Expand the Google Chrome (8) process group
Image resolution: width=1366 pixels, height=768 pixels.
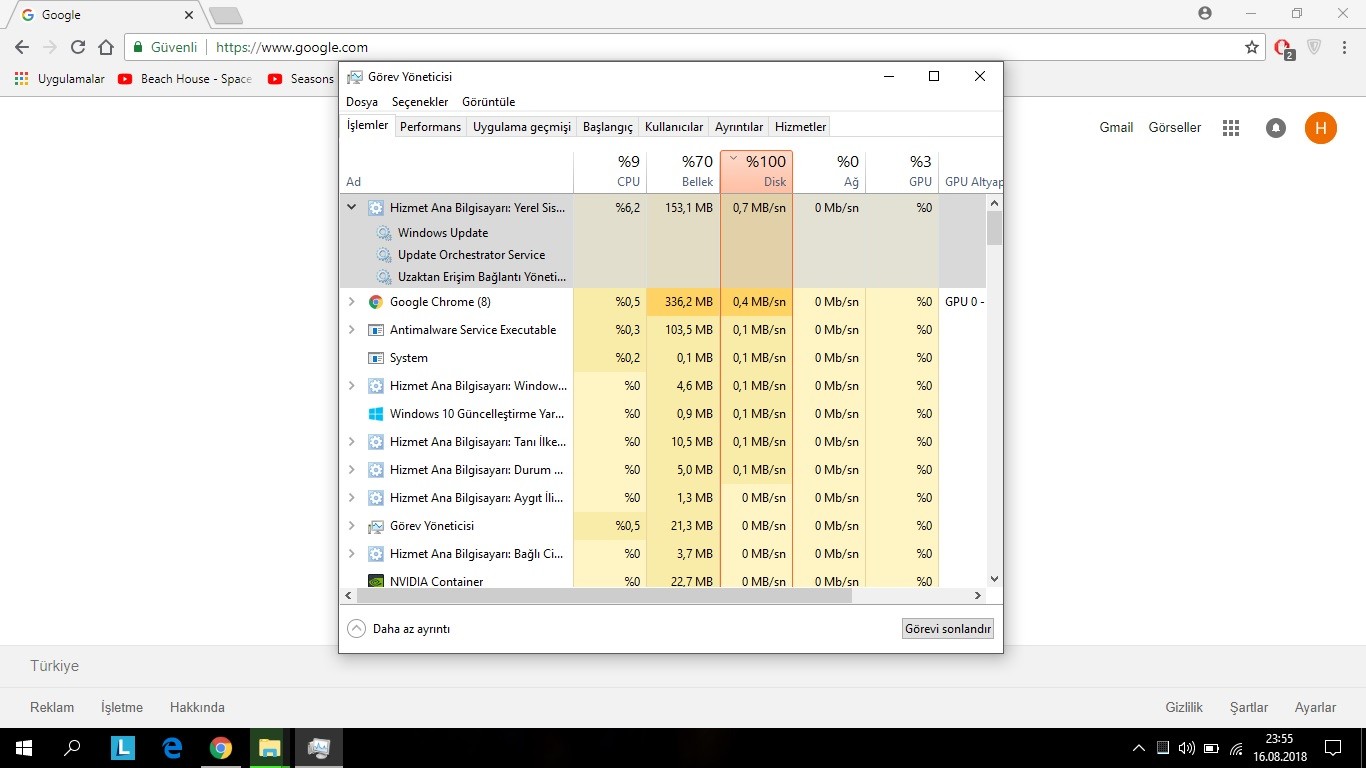point(351,302)
